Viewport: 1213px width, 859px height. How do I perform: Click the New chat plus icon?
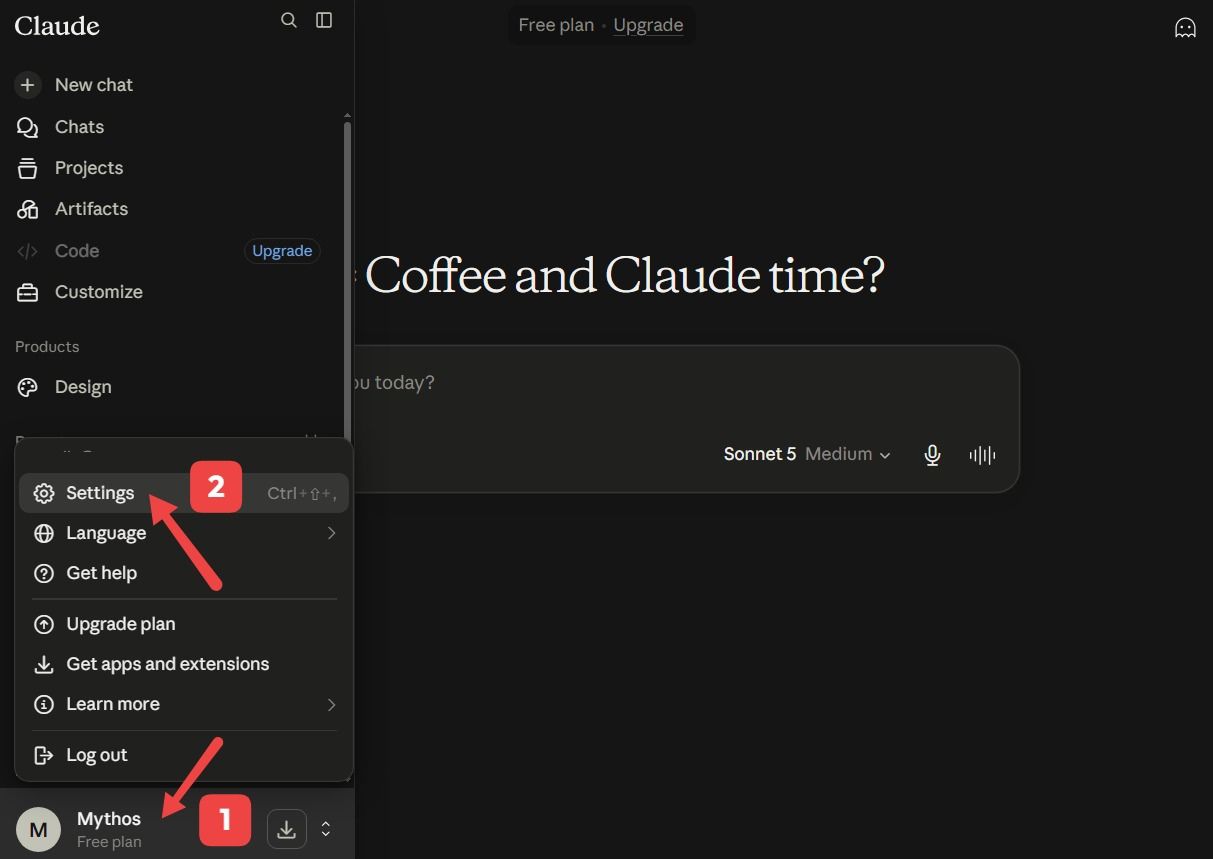point(27,85)
